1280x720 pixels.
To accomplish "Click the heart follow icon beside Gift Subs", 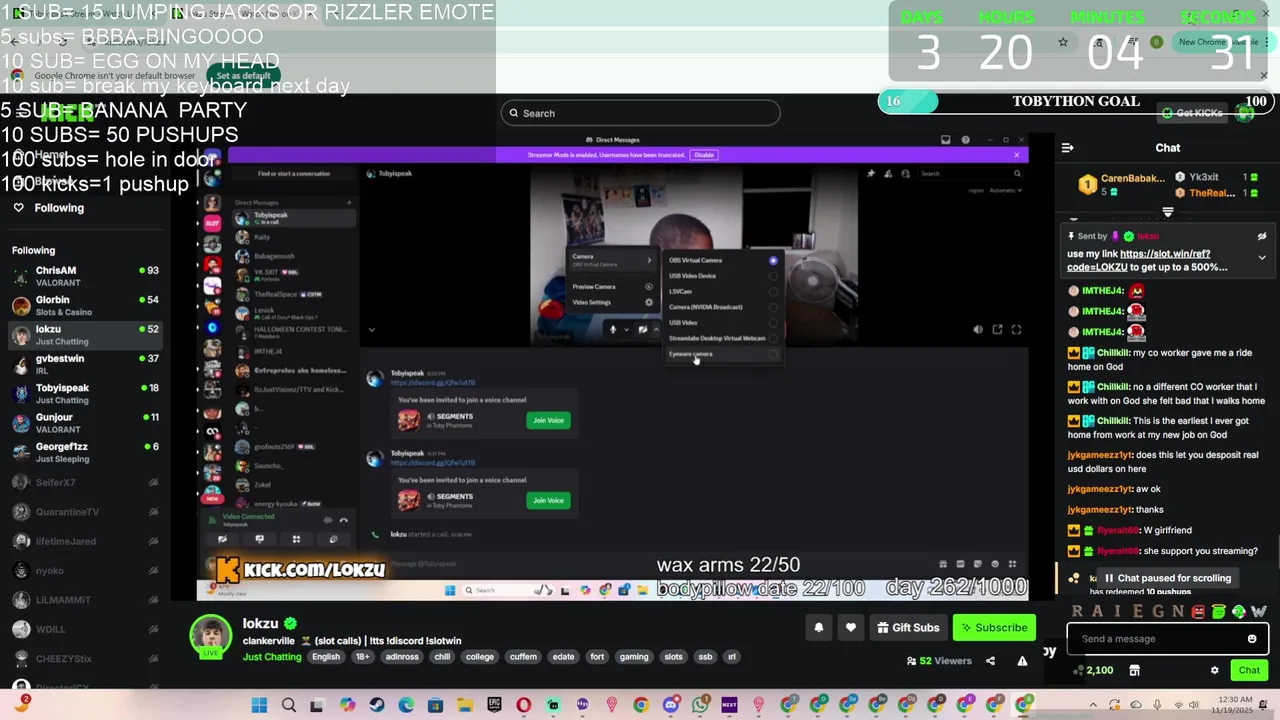I will pyautogui.click(x=850, y=628).
